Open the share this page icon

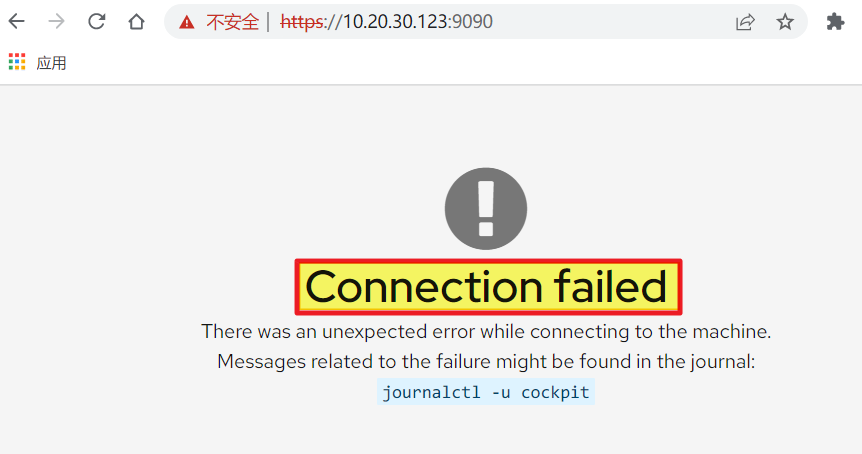(x=745, y=22)
